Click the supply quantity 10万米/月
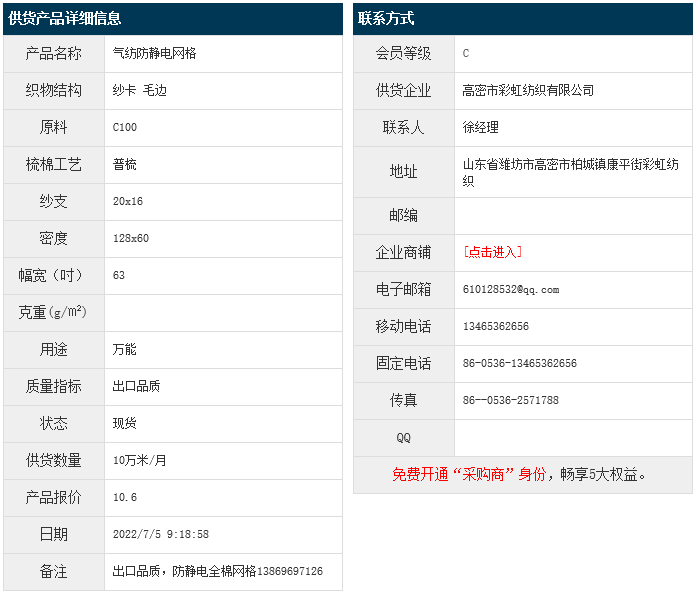Image resolution: width=696 pixels, height=594 pixels. 140,460
